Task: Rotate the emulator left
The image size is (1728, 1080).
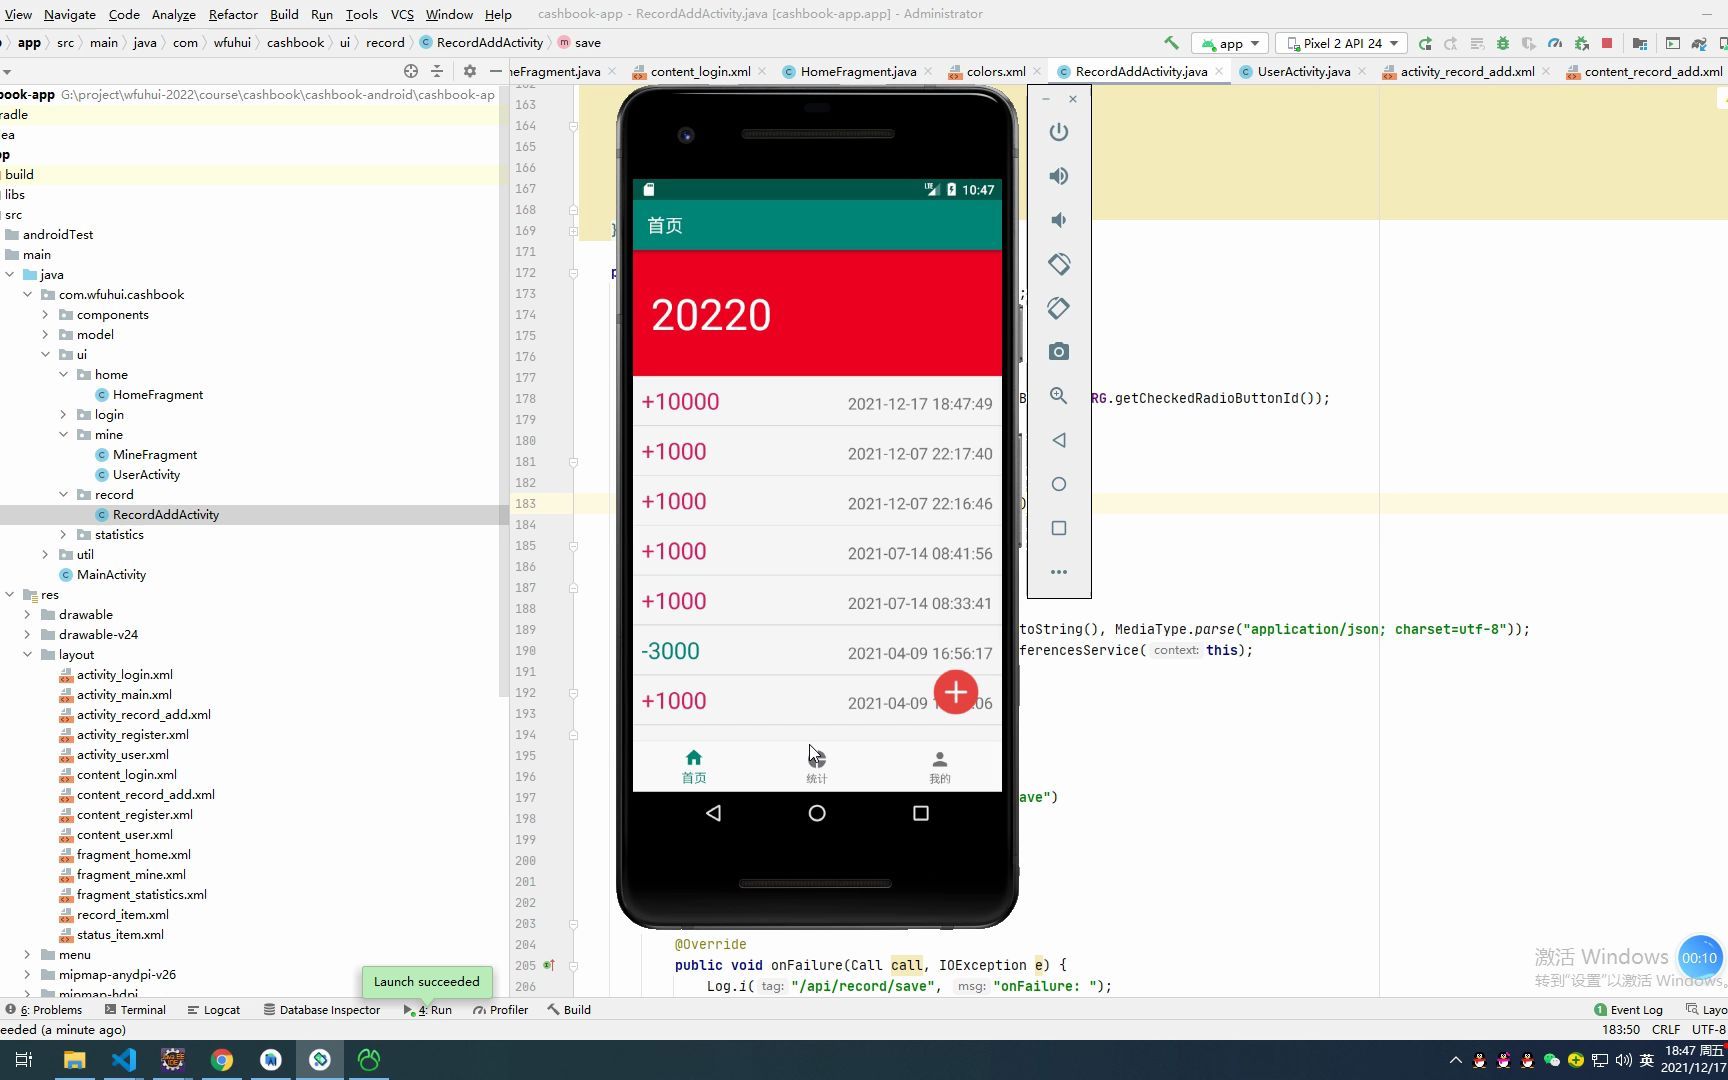Action: tap(1059, 264)
